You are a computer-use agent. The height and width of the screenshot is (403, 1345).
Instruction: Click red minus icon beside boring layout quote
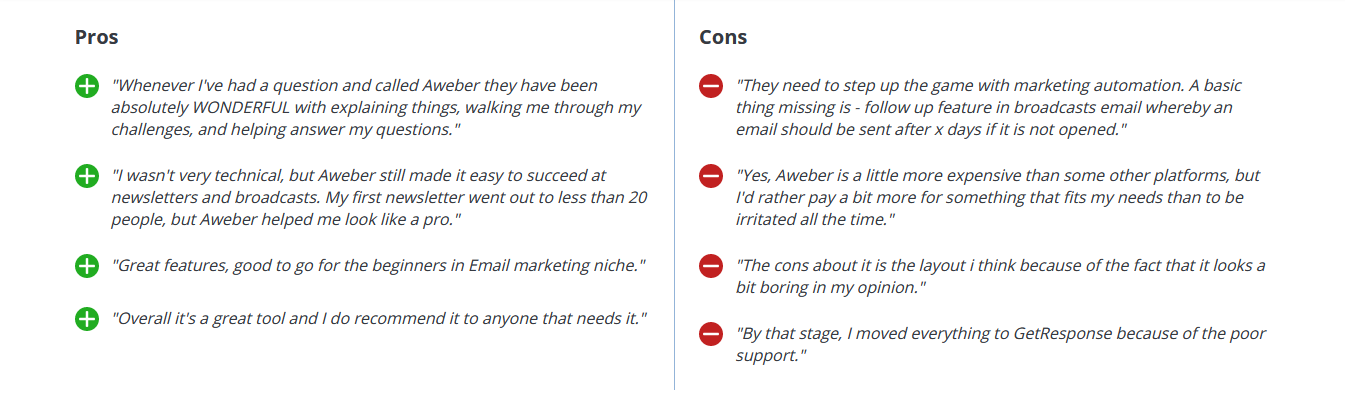coord(711,266)
